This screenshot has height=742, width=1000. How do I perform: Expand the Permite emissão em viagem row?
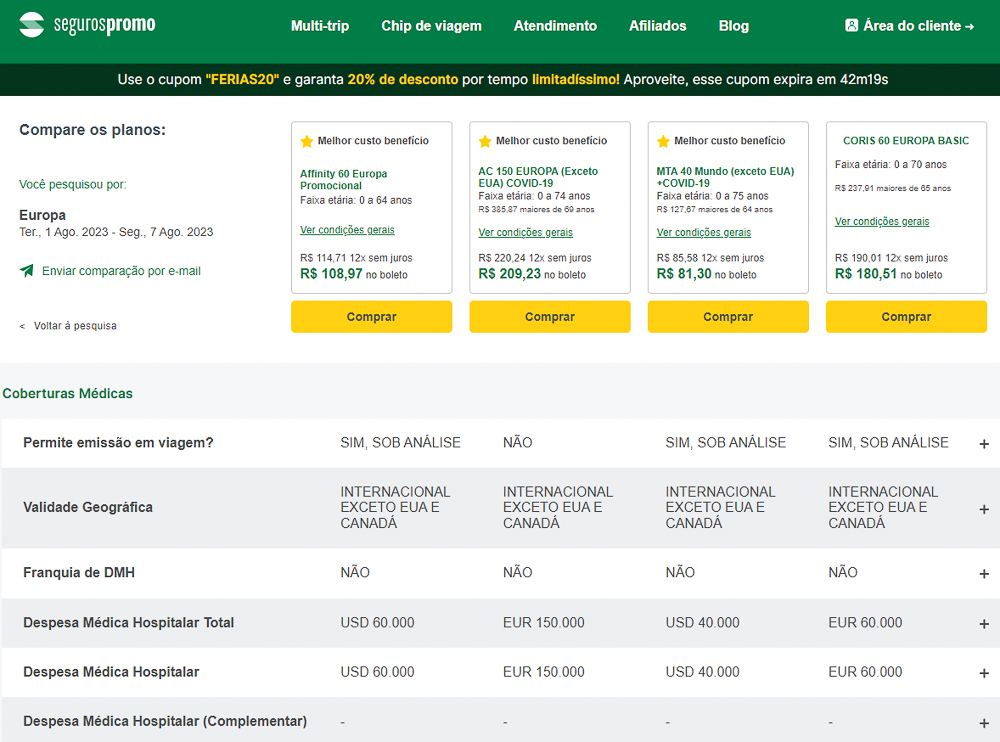(x=984, y=444)
